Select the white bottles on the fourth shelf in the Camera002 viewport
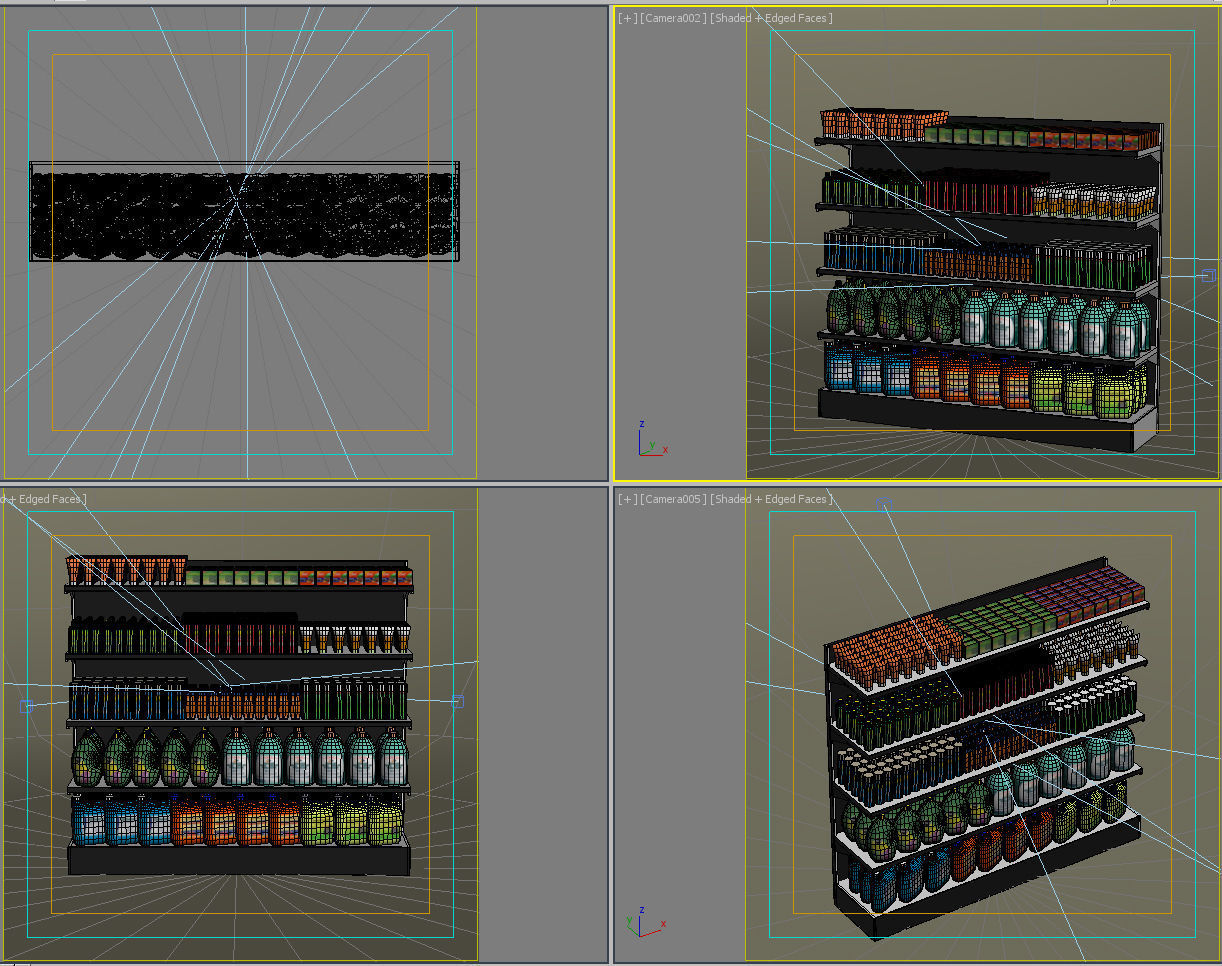 pyautogui.click(x=1055, y=322)
